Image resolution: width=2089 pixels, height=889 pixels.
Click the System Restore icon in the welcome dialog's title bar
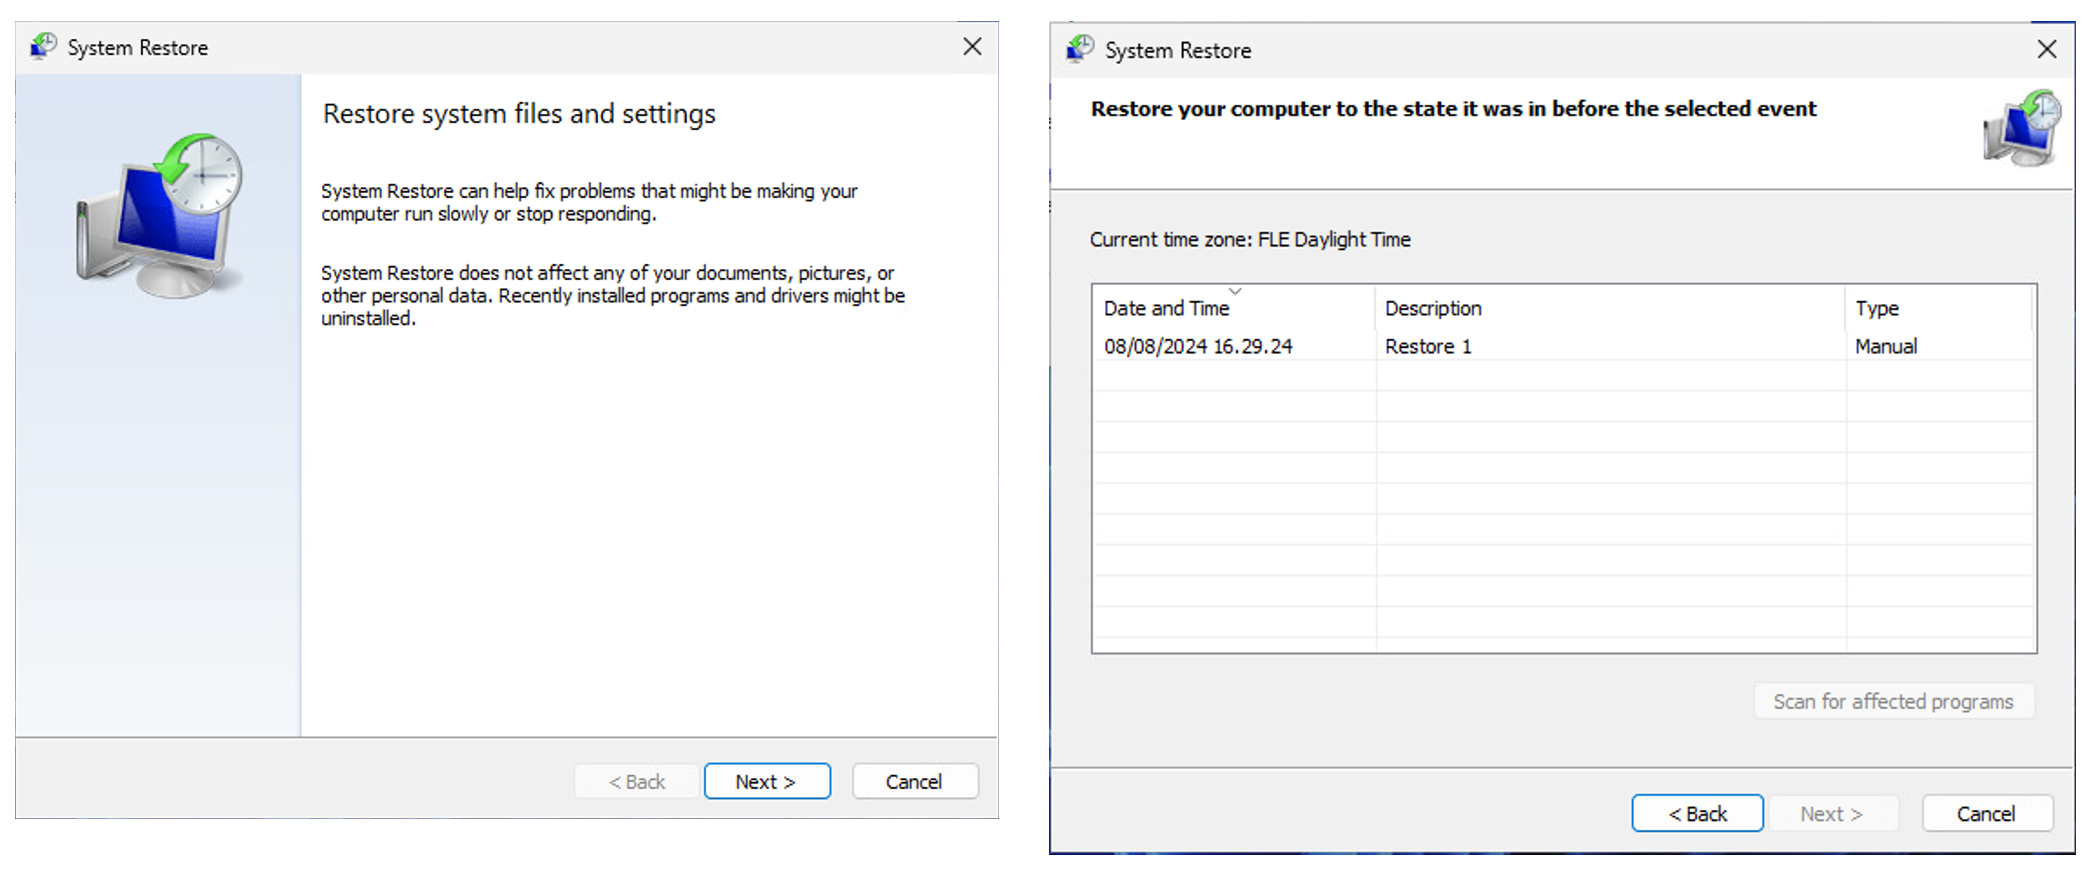pyautogui.click(x=43, y=47)
